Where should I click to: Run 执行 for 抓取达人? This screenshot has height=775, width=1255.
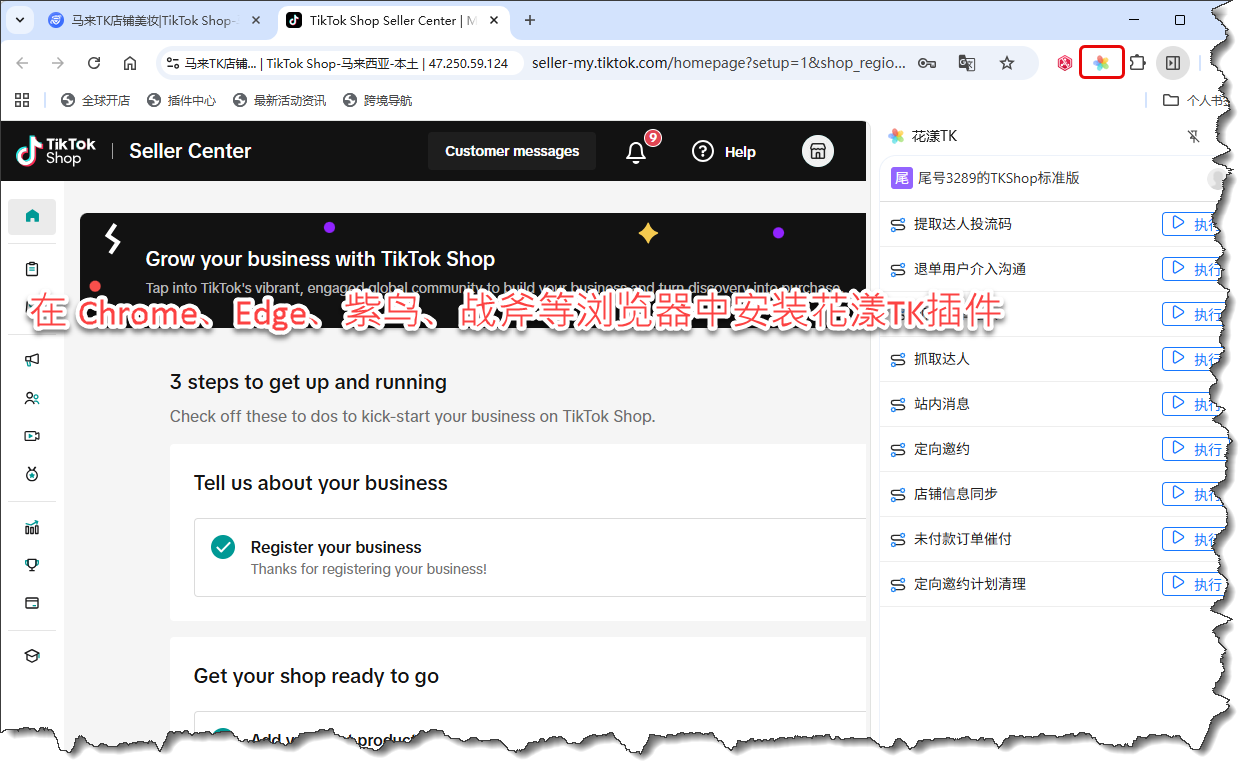point(1193,359)
